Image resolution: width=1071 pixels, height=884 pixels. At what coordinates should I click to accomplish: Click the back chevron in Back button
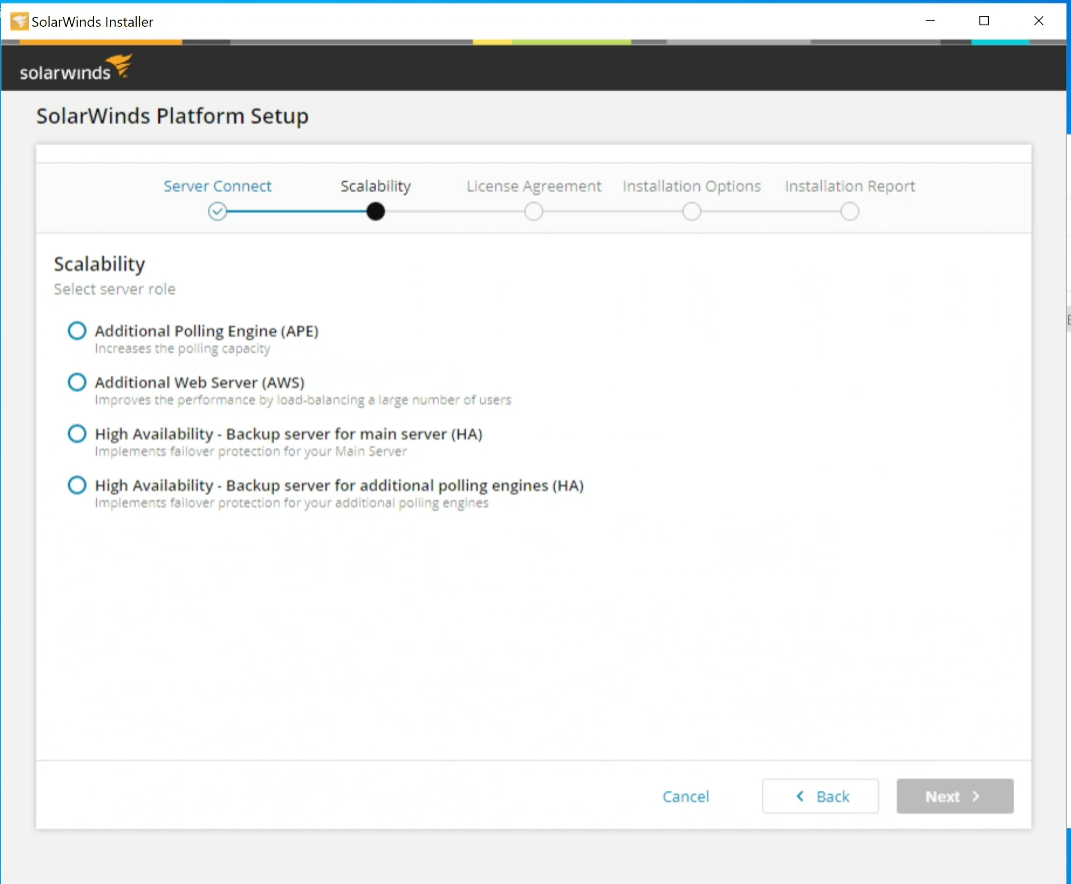[800, 796]
